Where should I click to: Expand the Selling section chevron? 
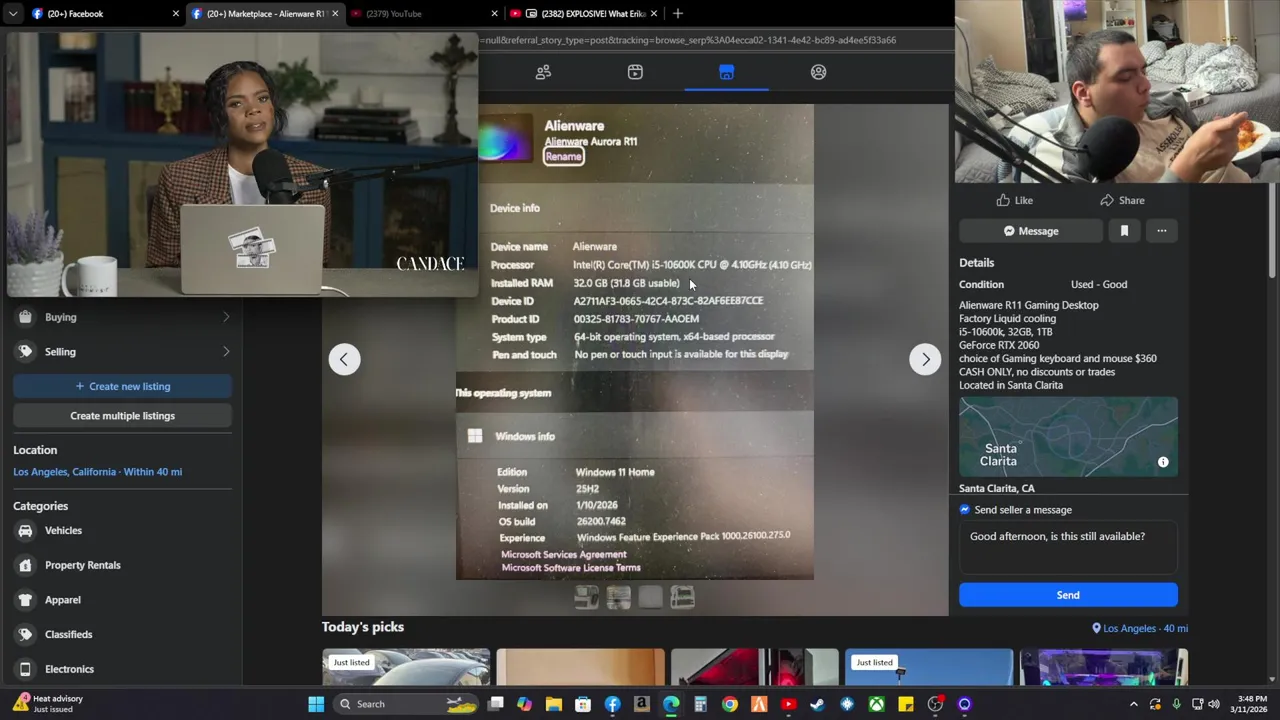coord(226,352)
